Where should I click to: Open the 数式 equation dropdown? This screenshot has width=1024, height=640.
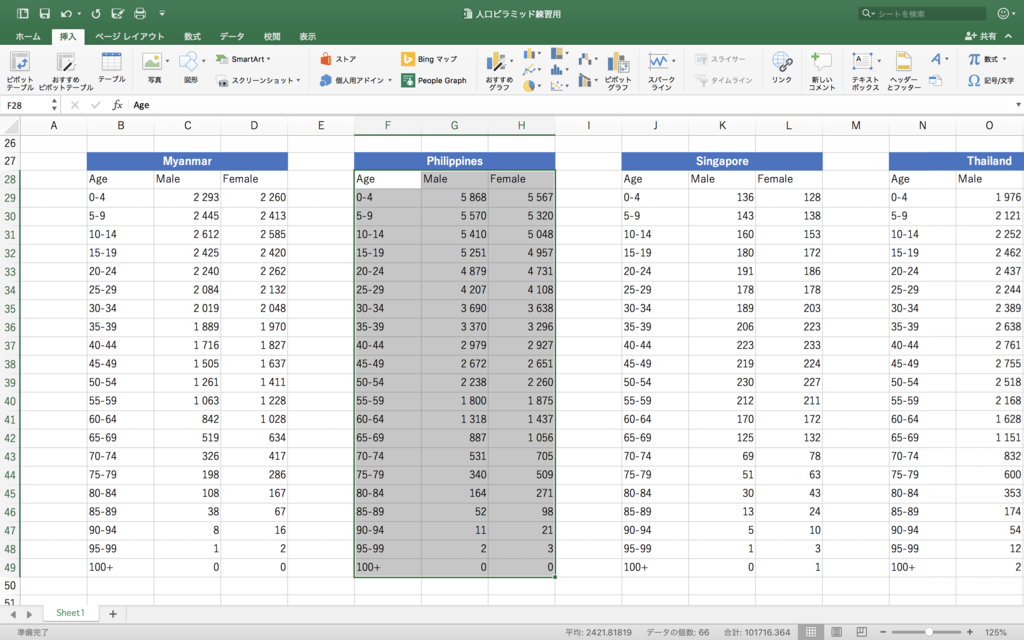pyautogui.click(x=1004, y=59)
